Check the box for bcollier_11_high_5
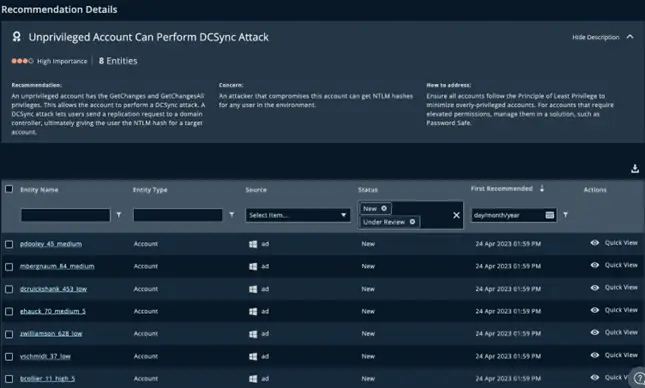The height and width of the screenshot is (388, 645). [x=9, y=379]
